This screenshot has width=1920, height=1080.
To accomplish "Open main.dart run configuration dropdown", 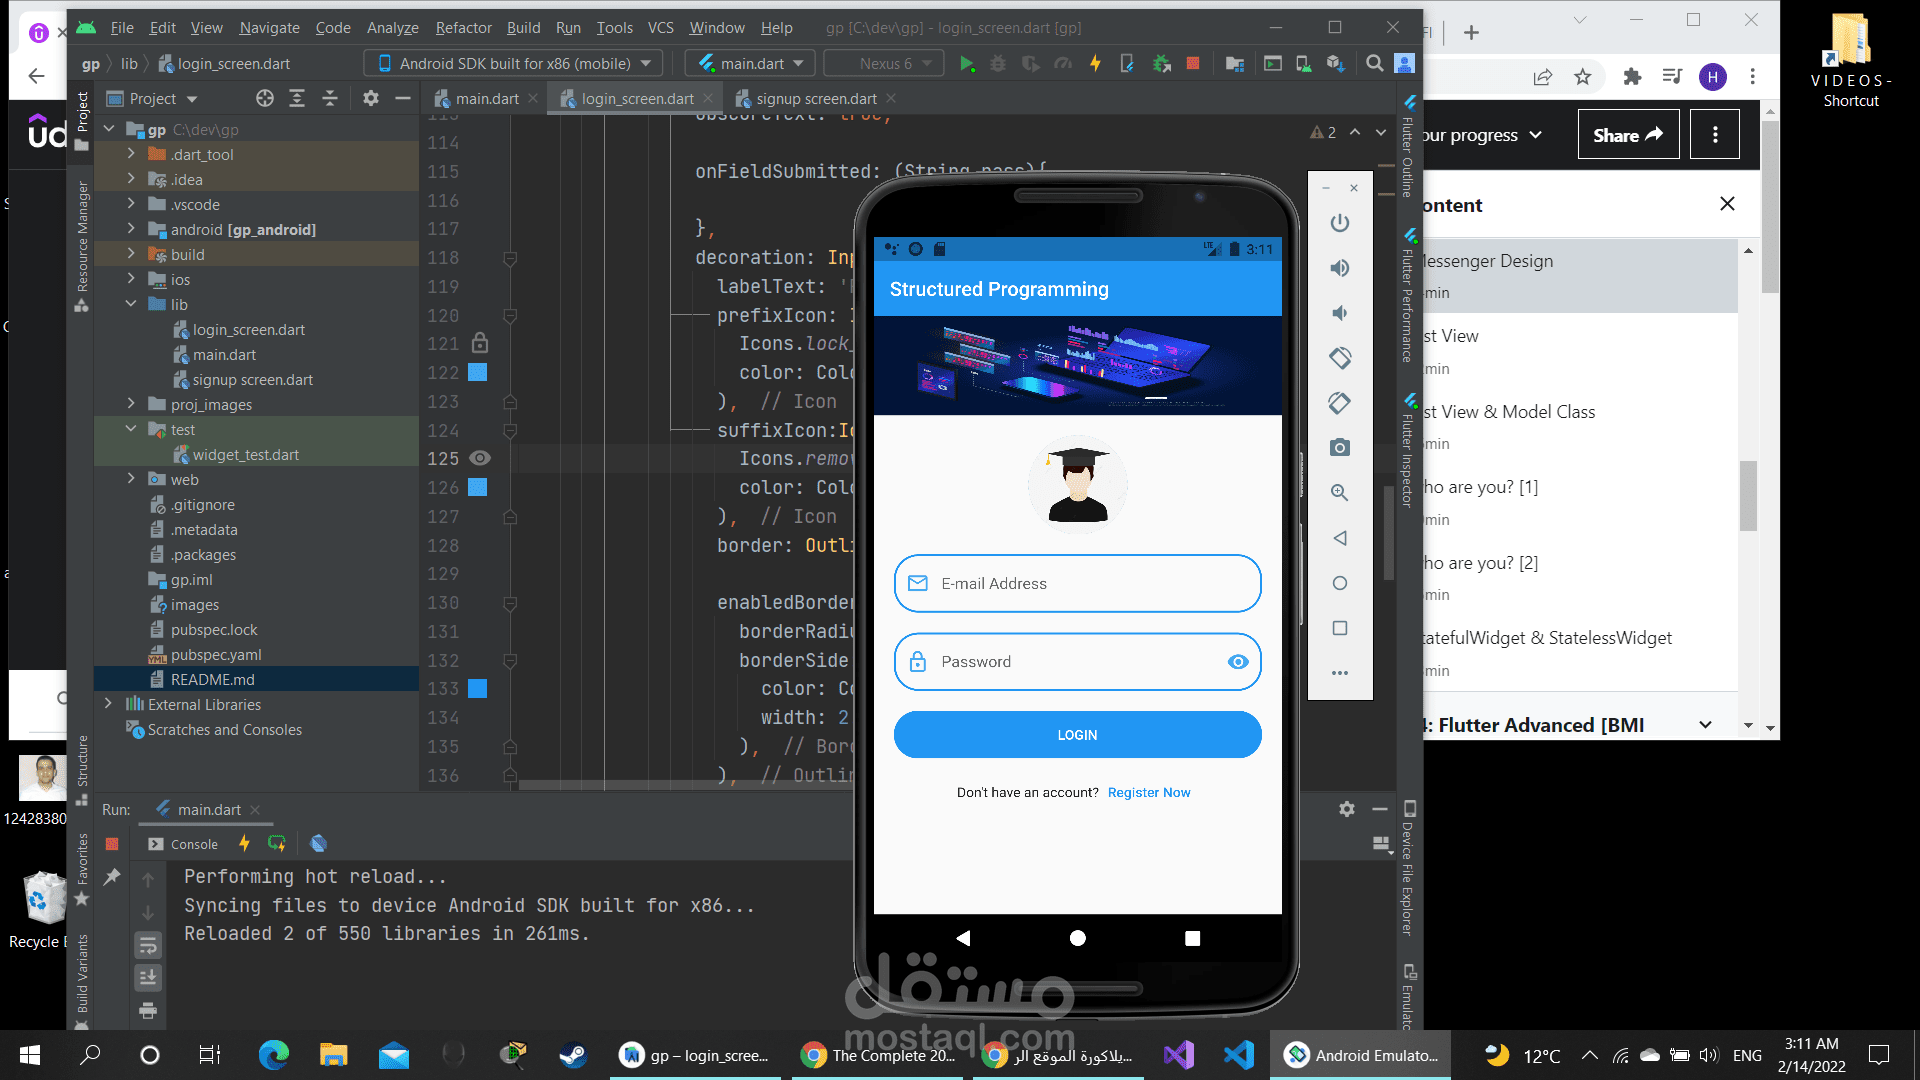I will tap(750, 63).
